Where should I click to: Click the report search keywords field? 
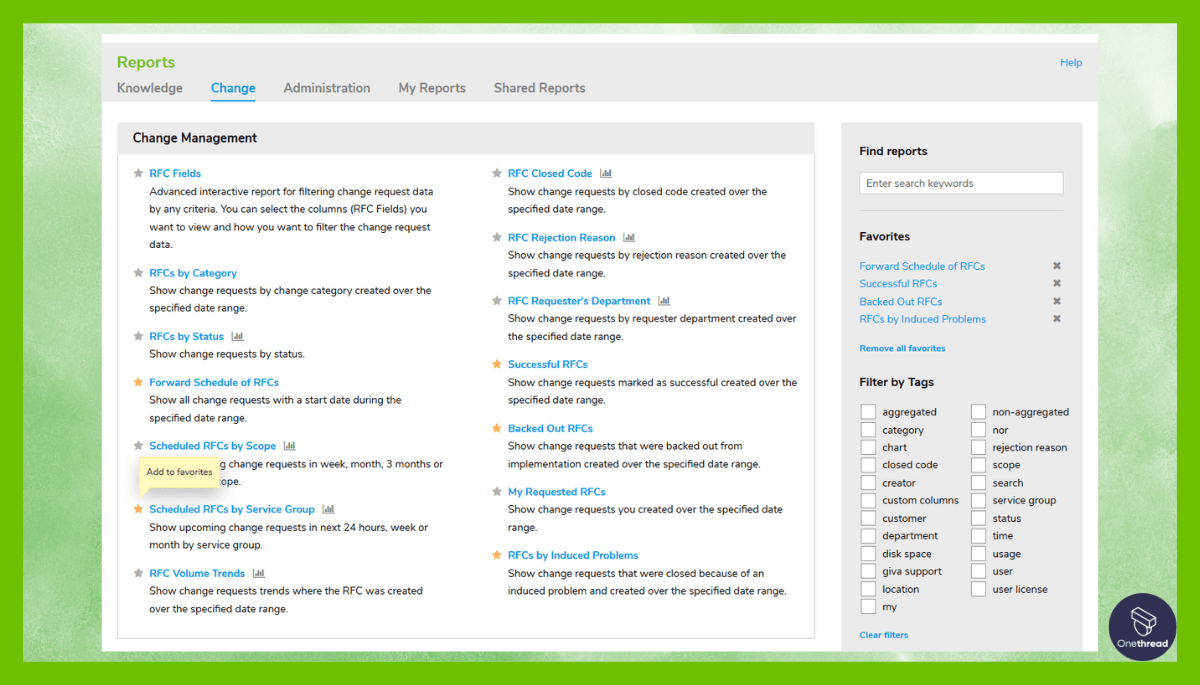(x=960, y=183)
